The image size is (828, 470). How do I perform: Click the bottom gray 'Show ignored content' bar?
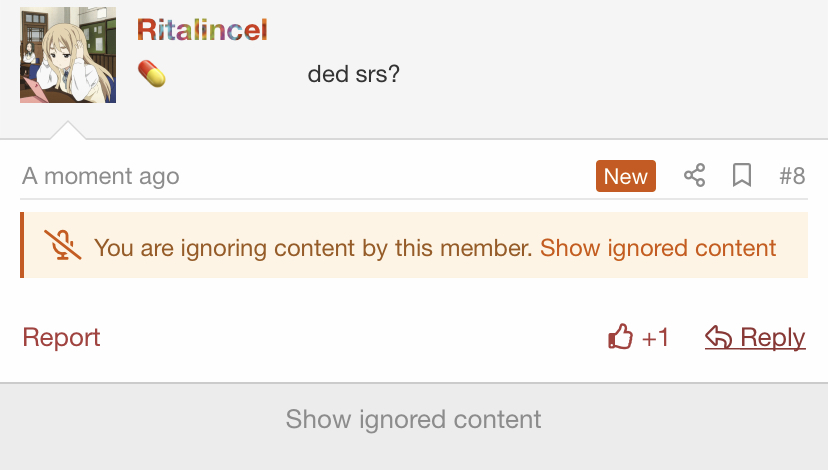414,419
